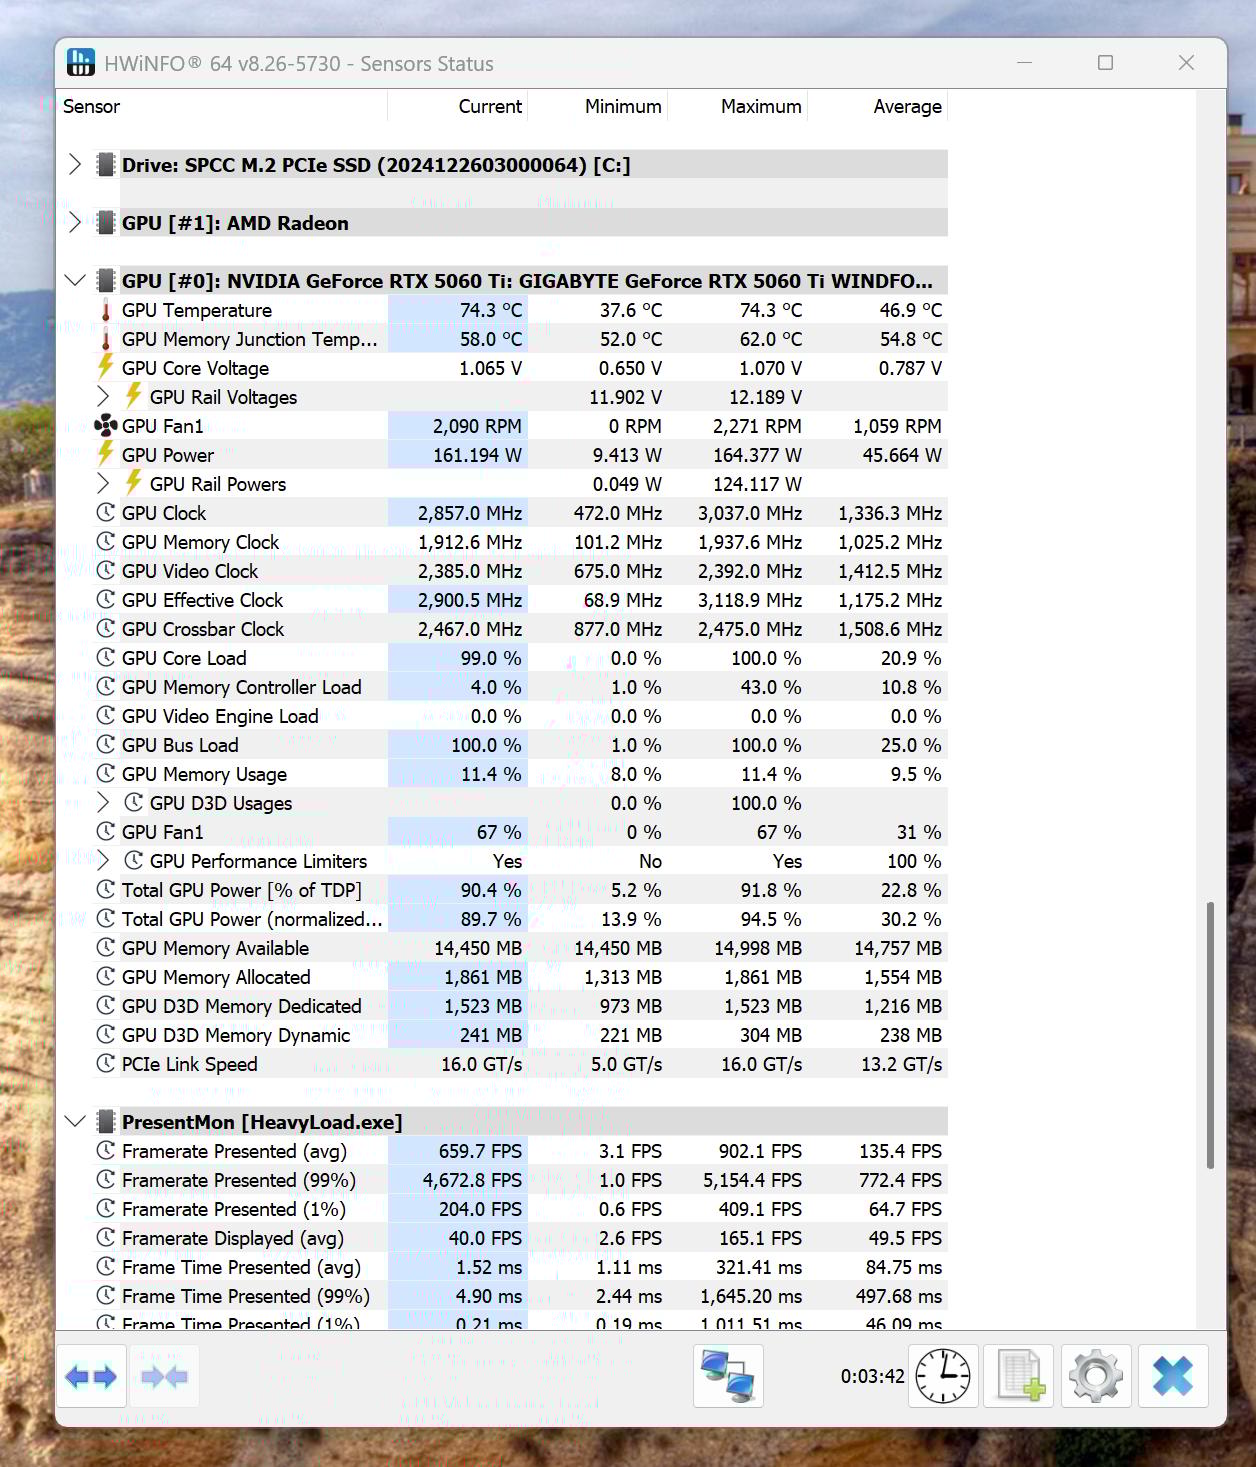Viewport: 1256px width, 1467px height.
Task: Click the GPU Fan1 fan icon
Action: tap(105, 426)
